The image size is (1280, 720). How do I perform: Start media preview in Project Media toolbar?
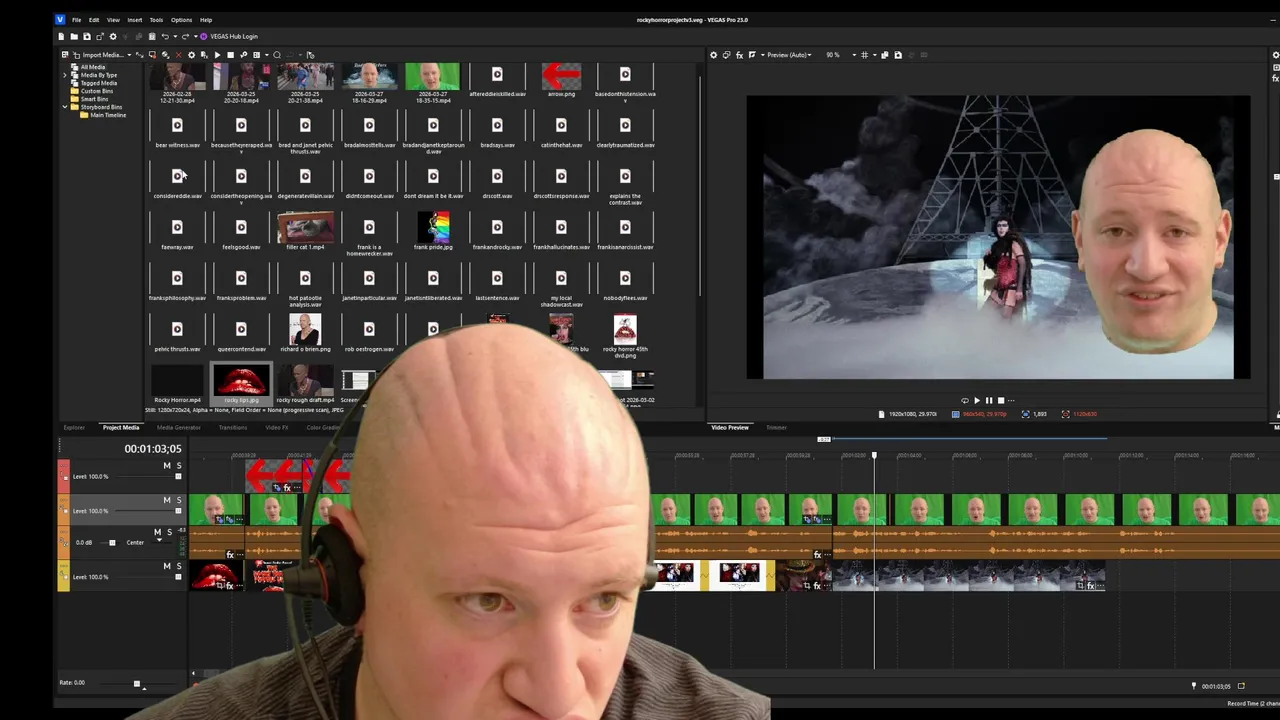(x=217, y=55)
